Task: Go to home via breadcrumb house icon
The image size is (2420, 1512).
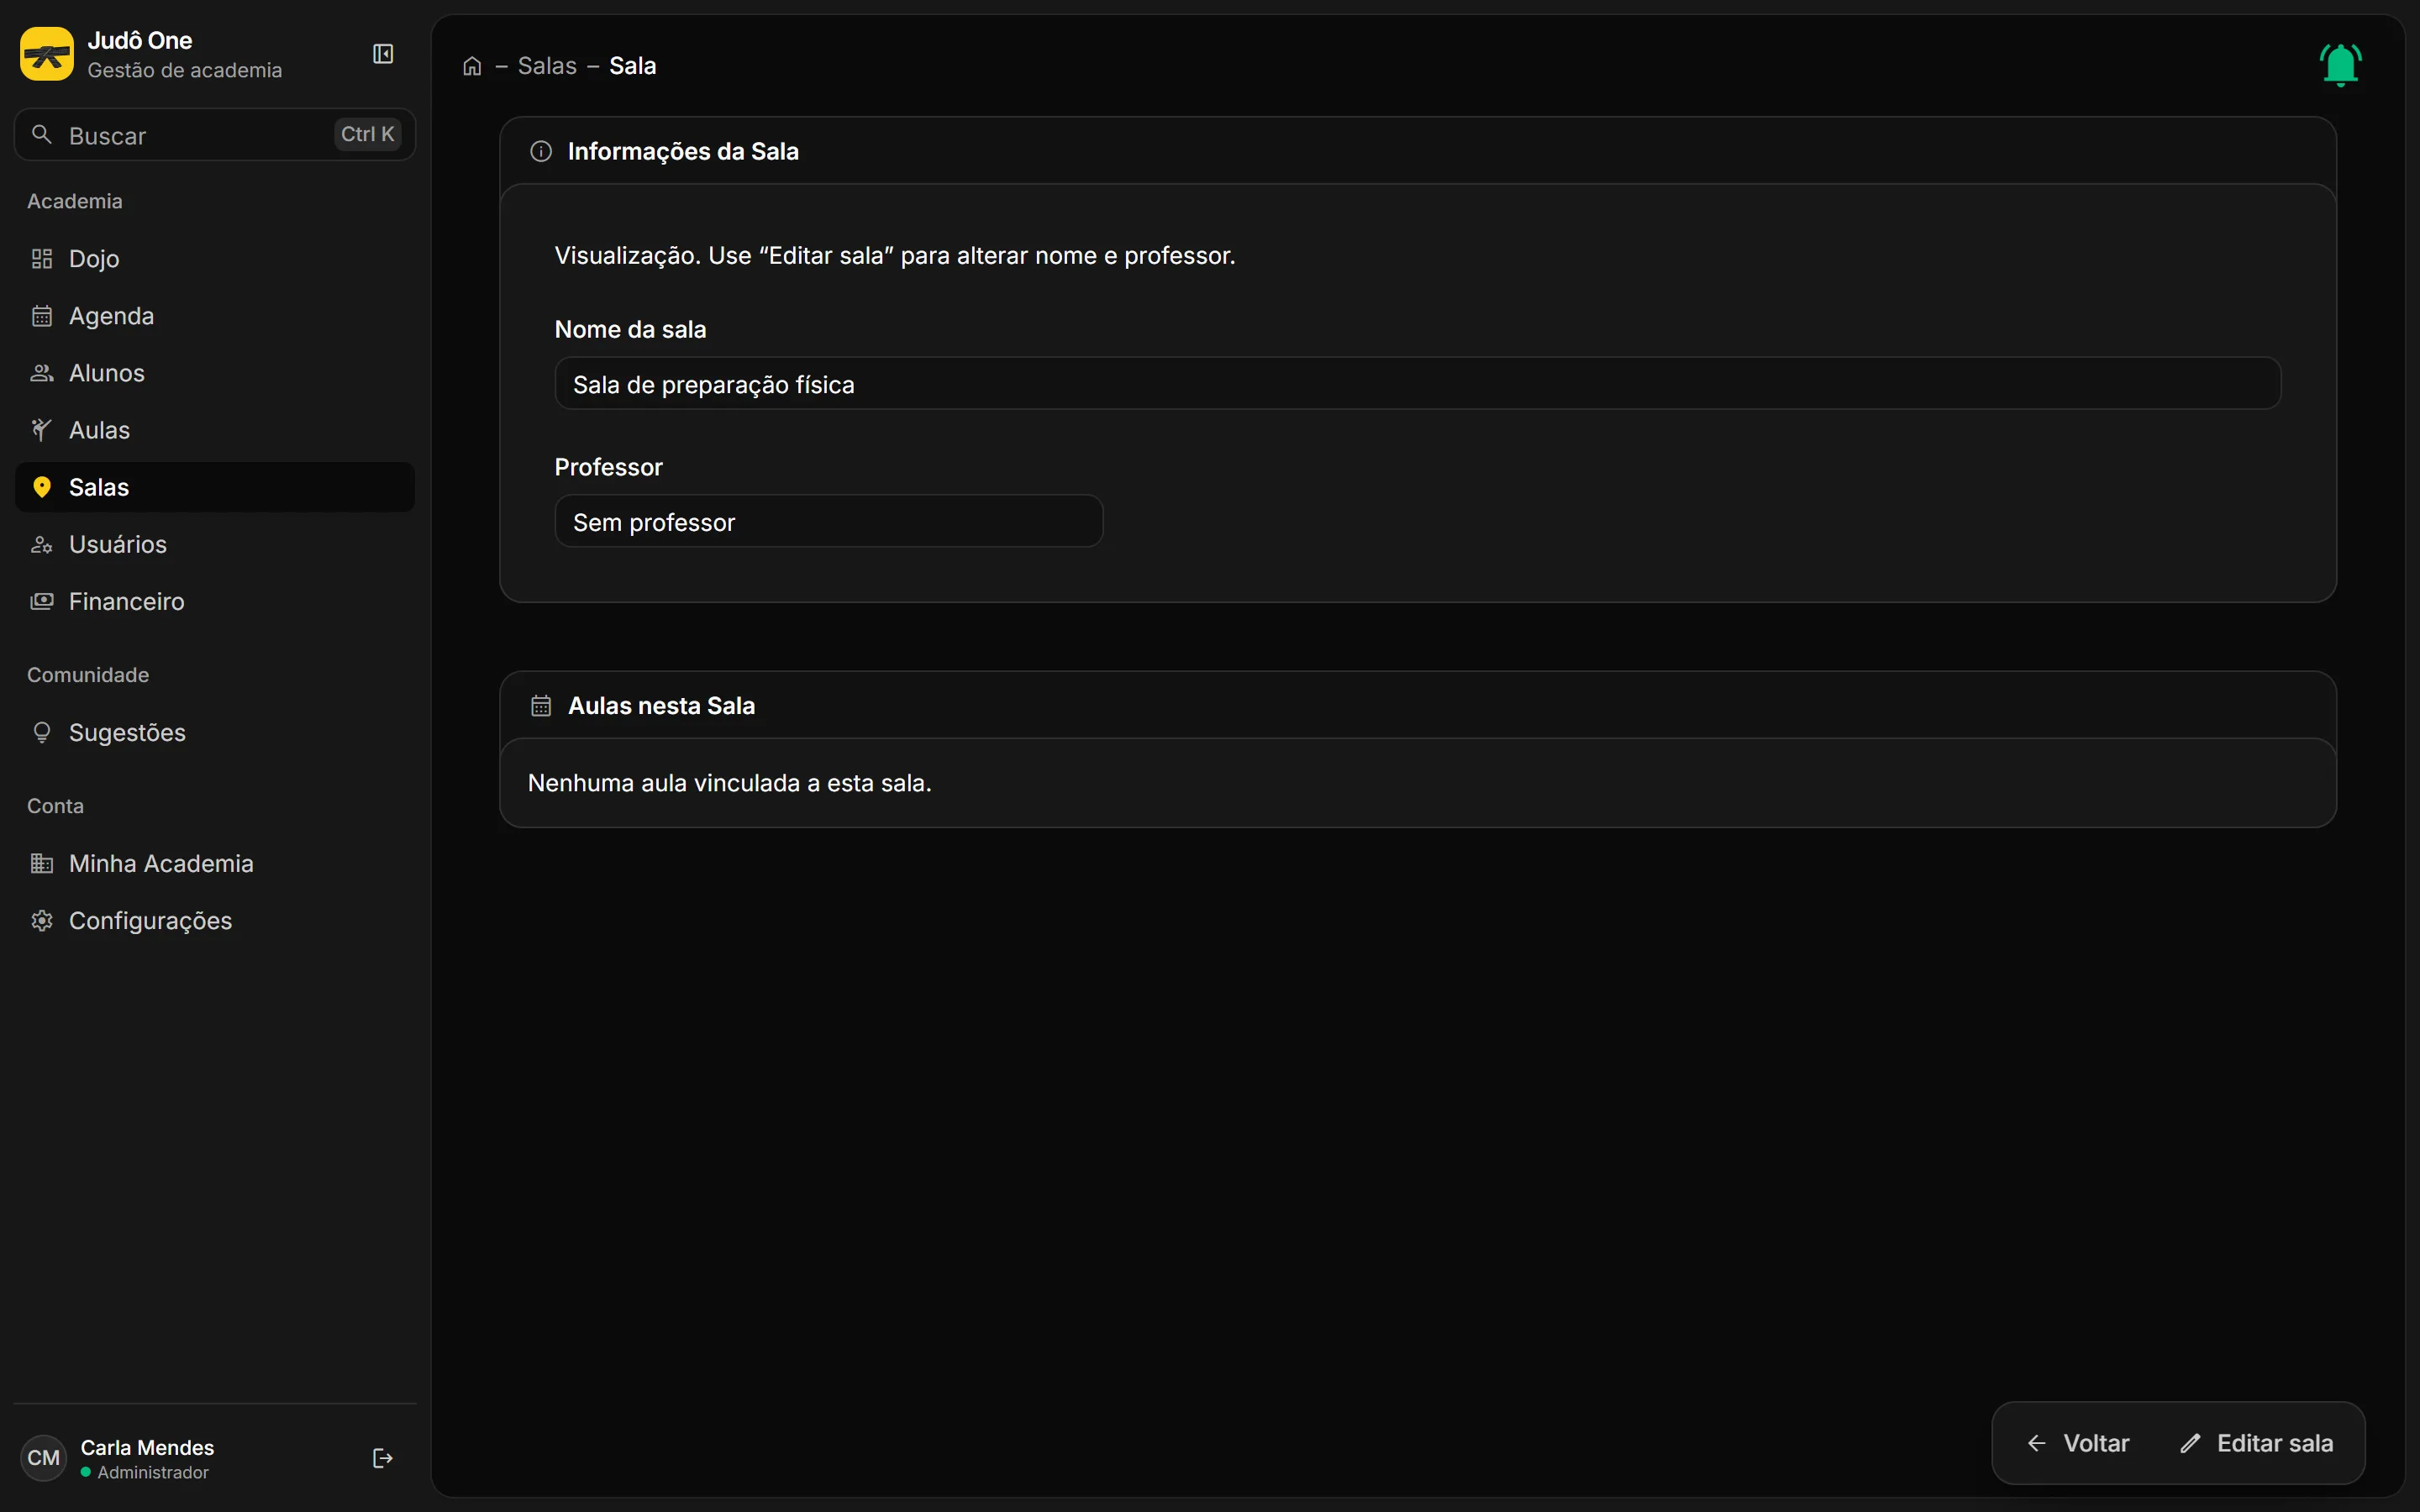Action: 472,66
